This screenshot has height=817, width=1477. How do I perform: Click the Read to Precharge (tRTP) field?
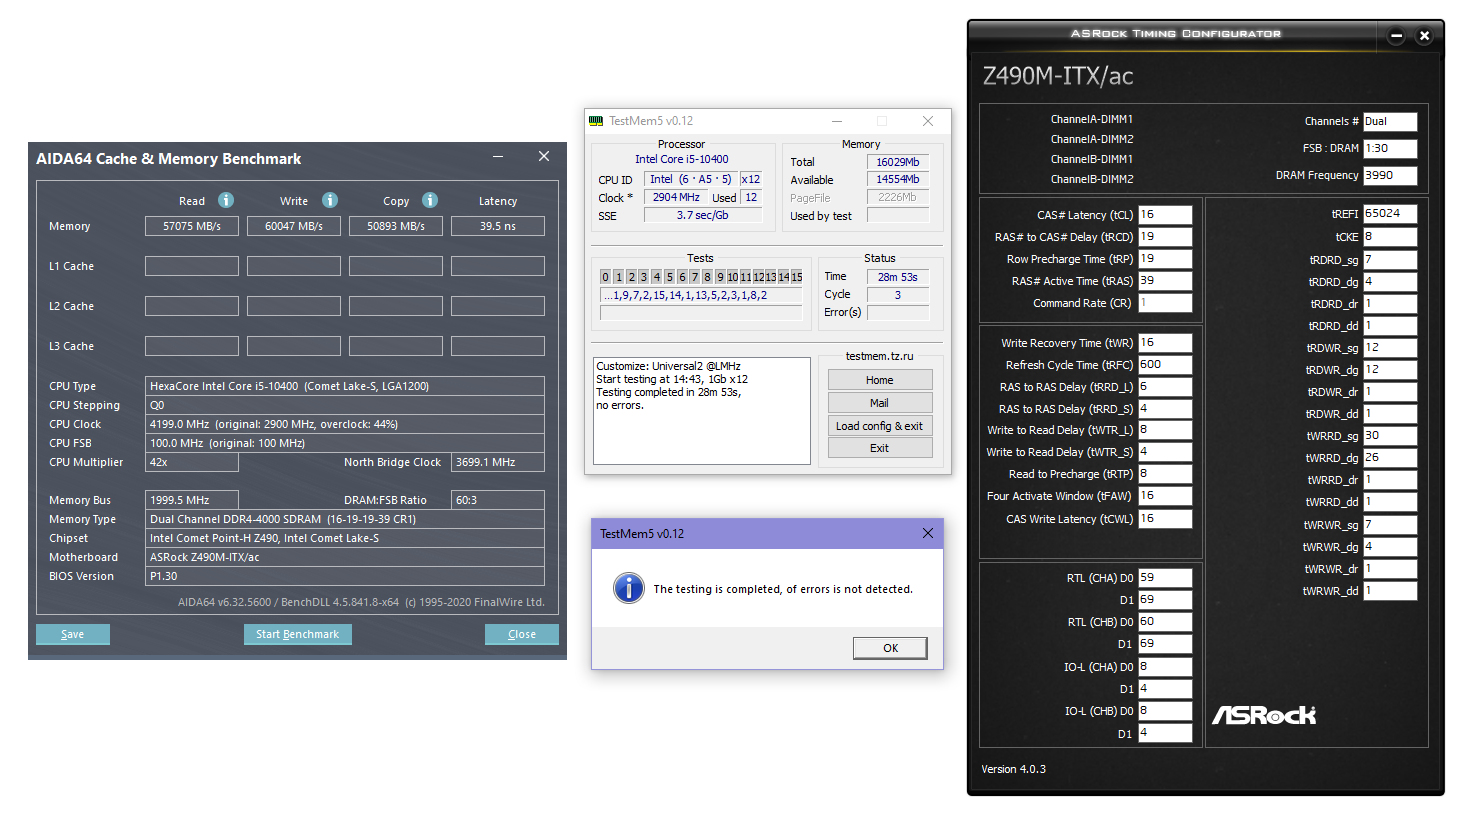[x=1165, y=474]
